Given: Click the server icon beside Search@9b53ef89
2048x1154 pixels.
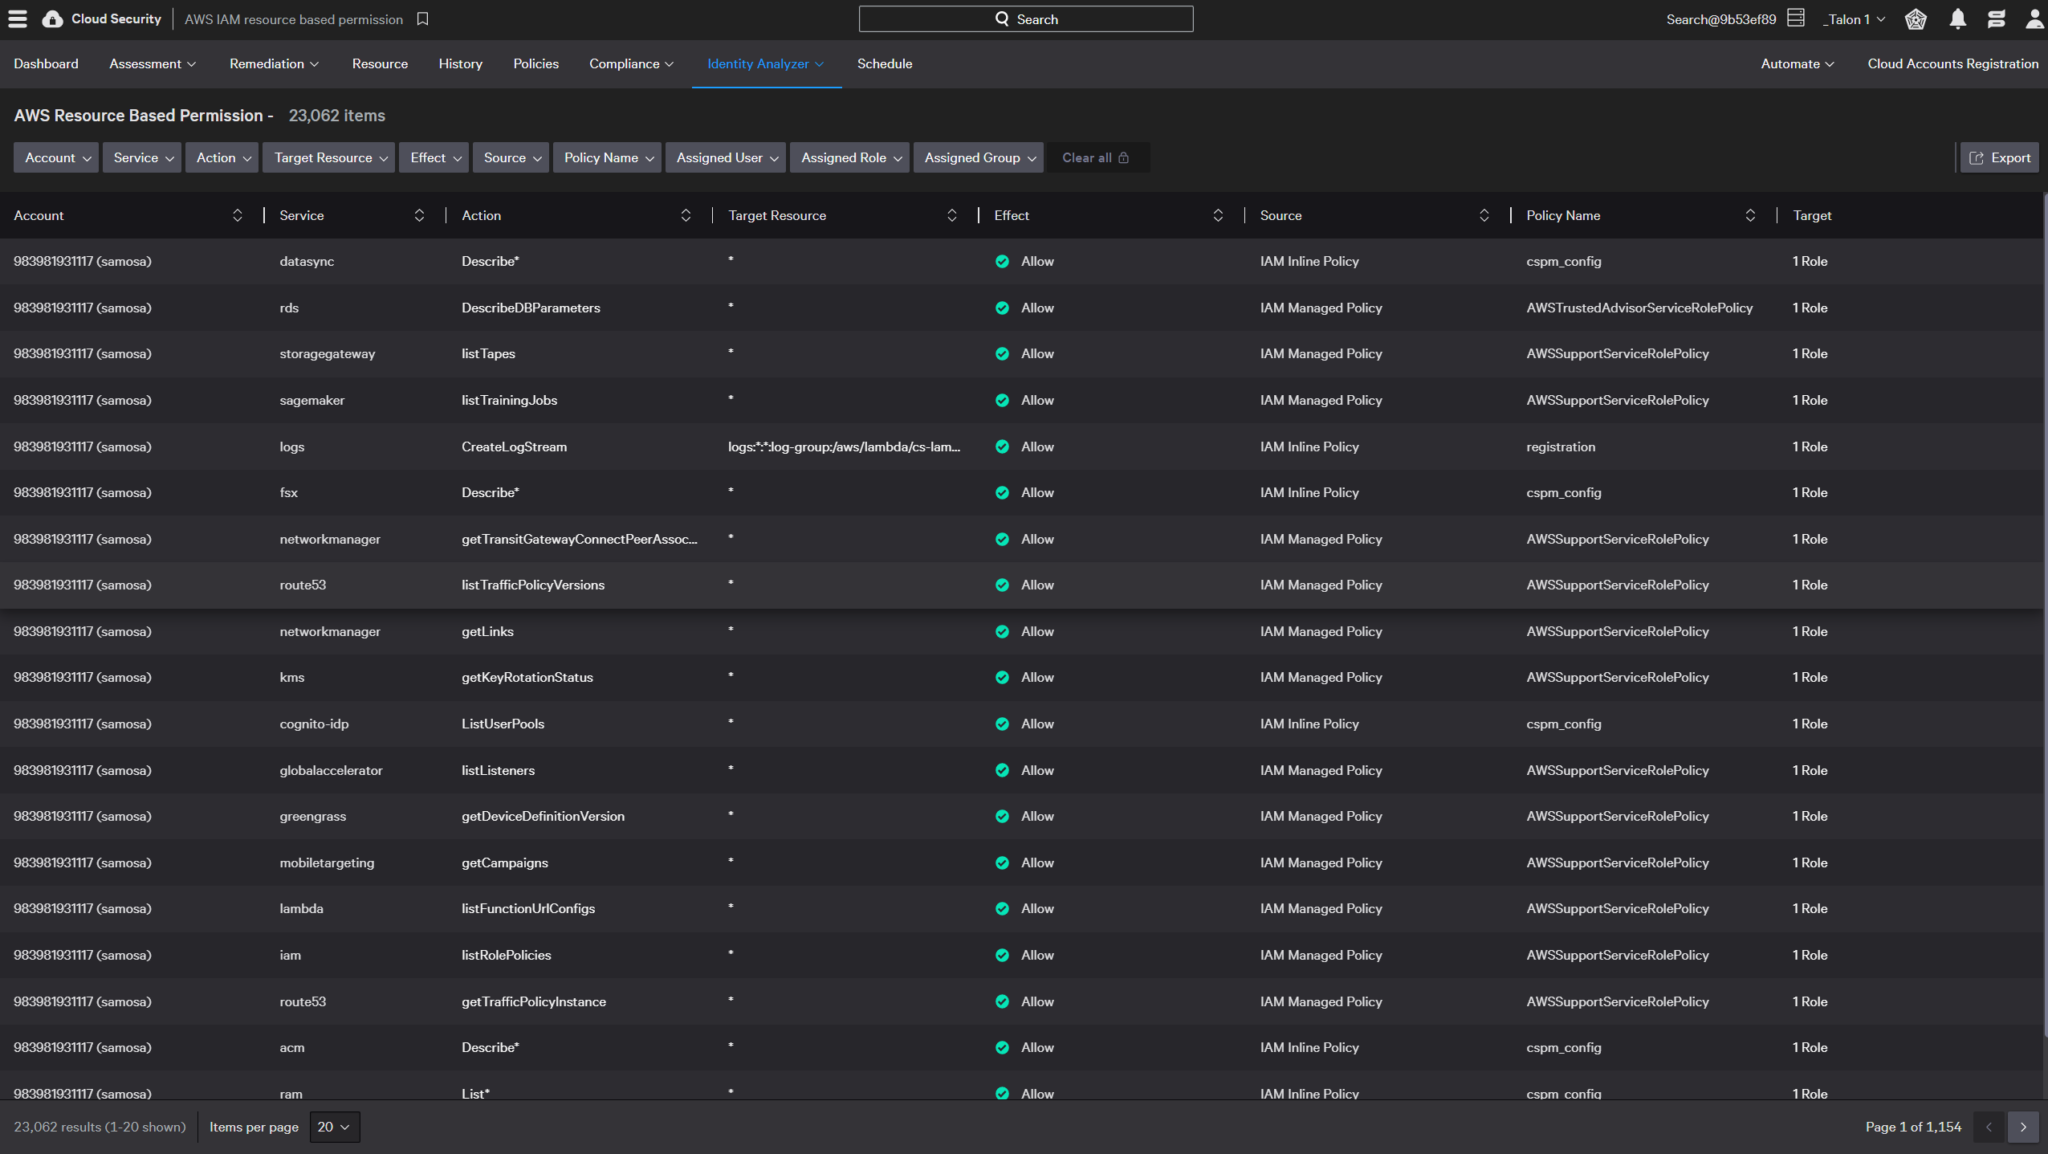Looking at the screenshot, I should tap(1795, 17).
